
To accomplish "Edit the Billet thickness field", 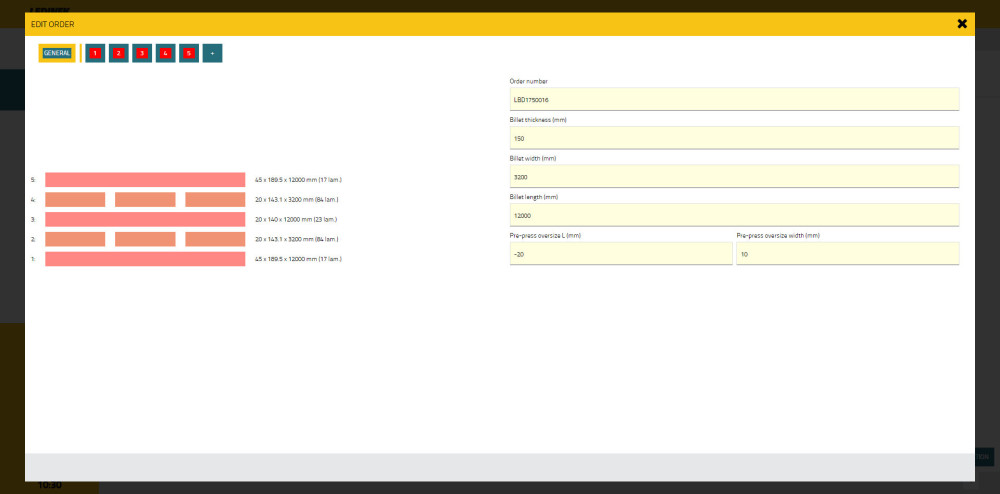I will (x=734, y=138).
